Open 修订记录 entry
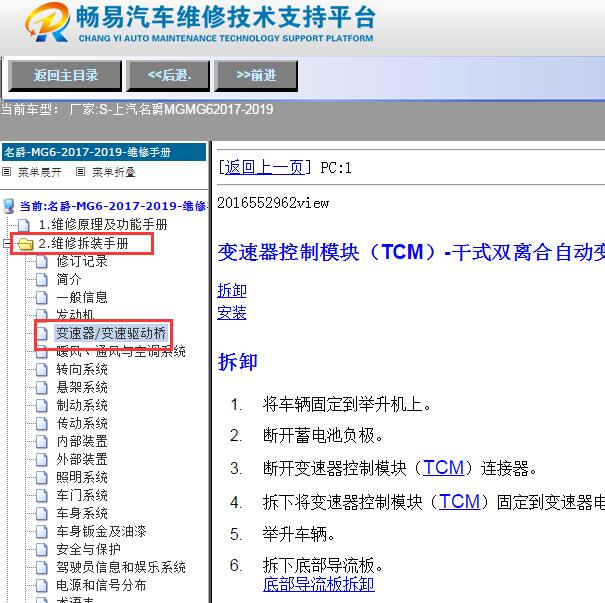605x603 pixels. tap(82, 261)
